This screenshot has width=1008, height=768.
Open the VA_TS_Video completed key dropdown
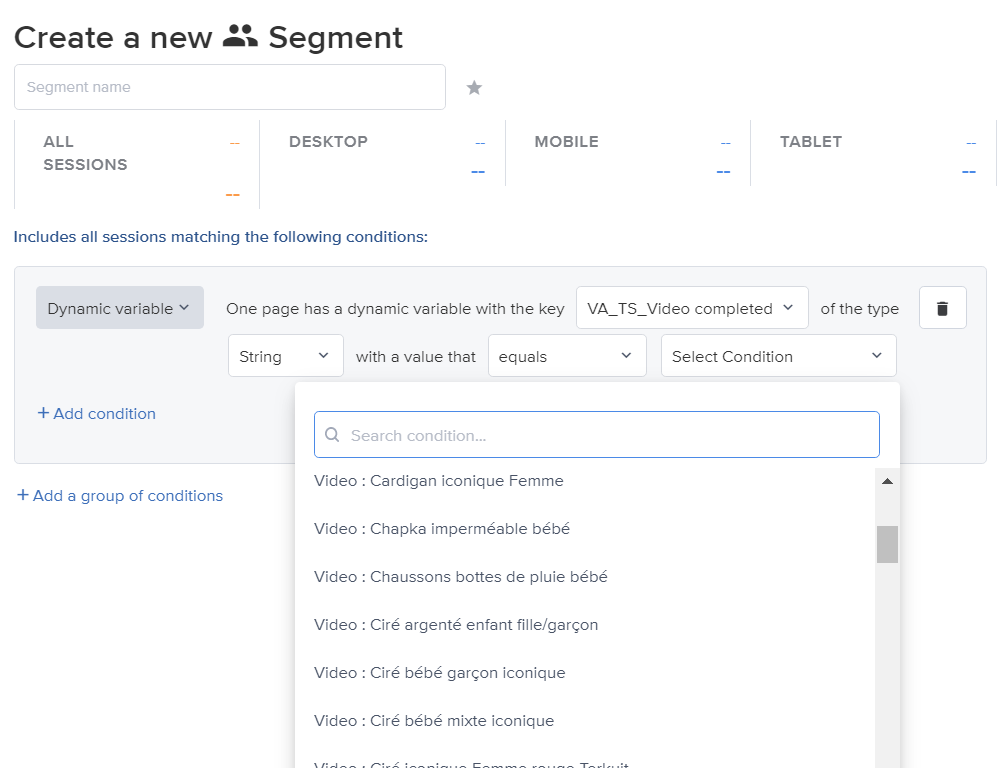click(x=692, y=307)
